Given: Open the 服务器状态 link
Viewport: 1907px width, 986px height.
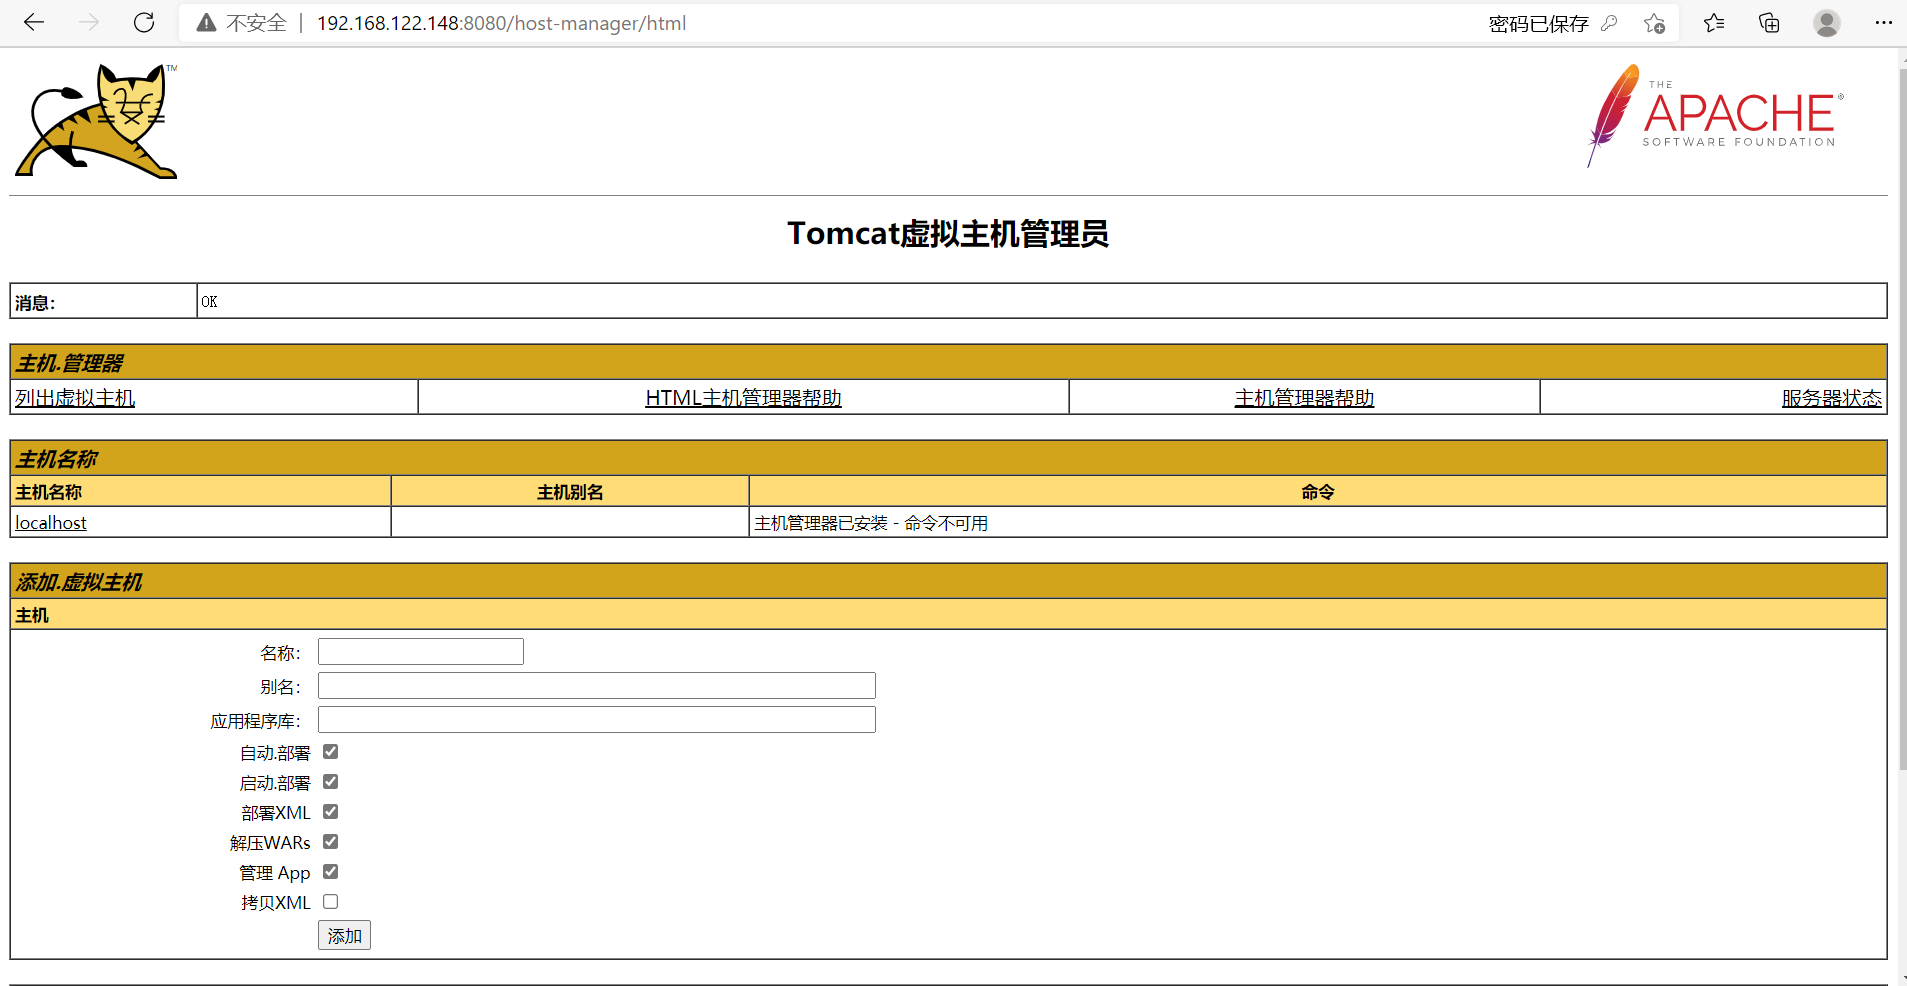Looking at the screenshot, I should click(x=1832, y=398).
